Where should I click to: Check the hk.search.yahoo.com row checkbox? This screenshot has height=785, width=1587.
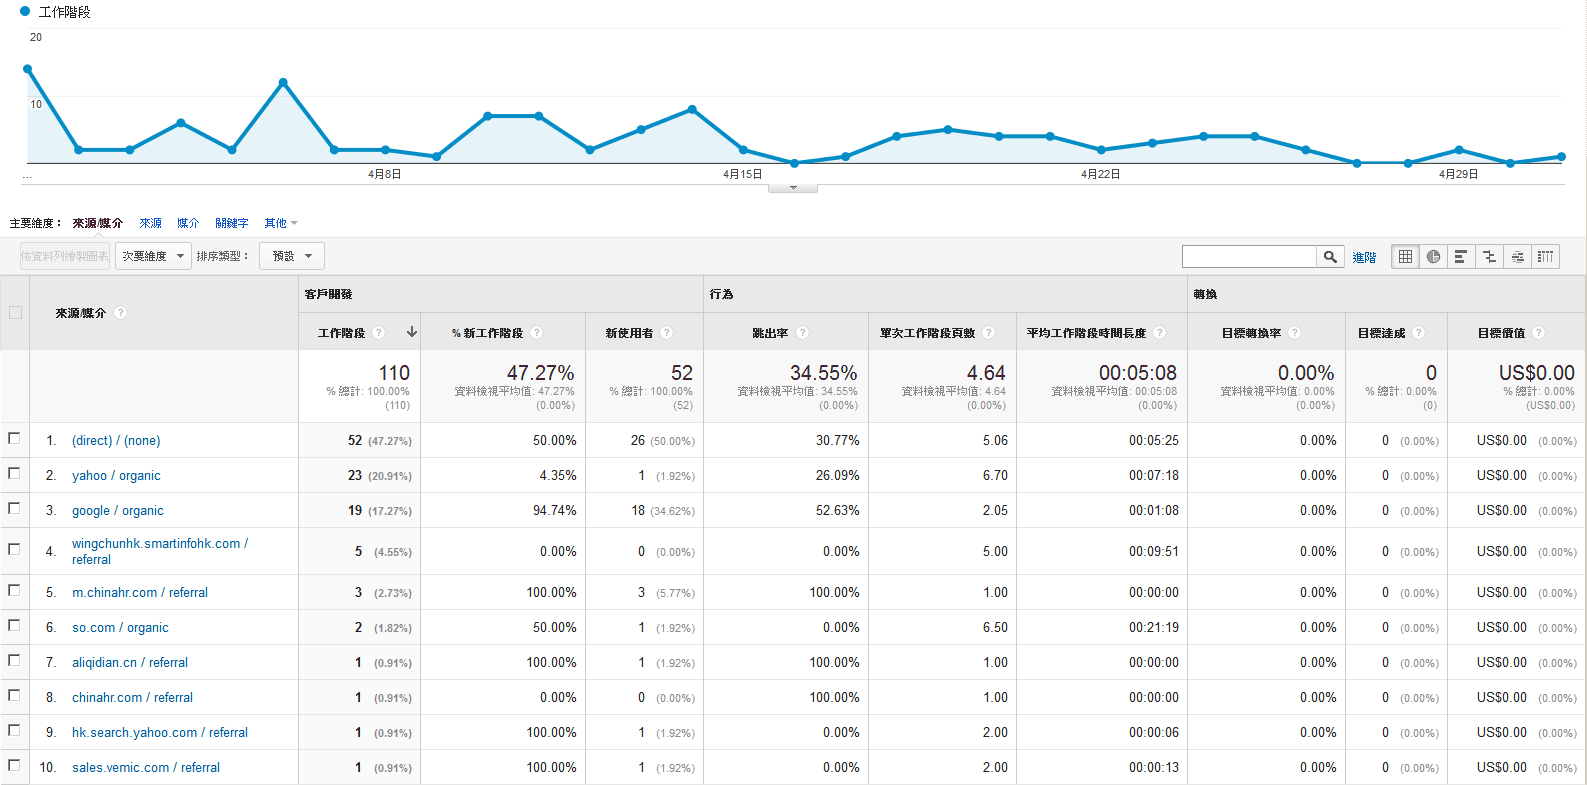(14, 730)
